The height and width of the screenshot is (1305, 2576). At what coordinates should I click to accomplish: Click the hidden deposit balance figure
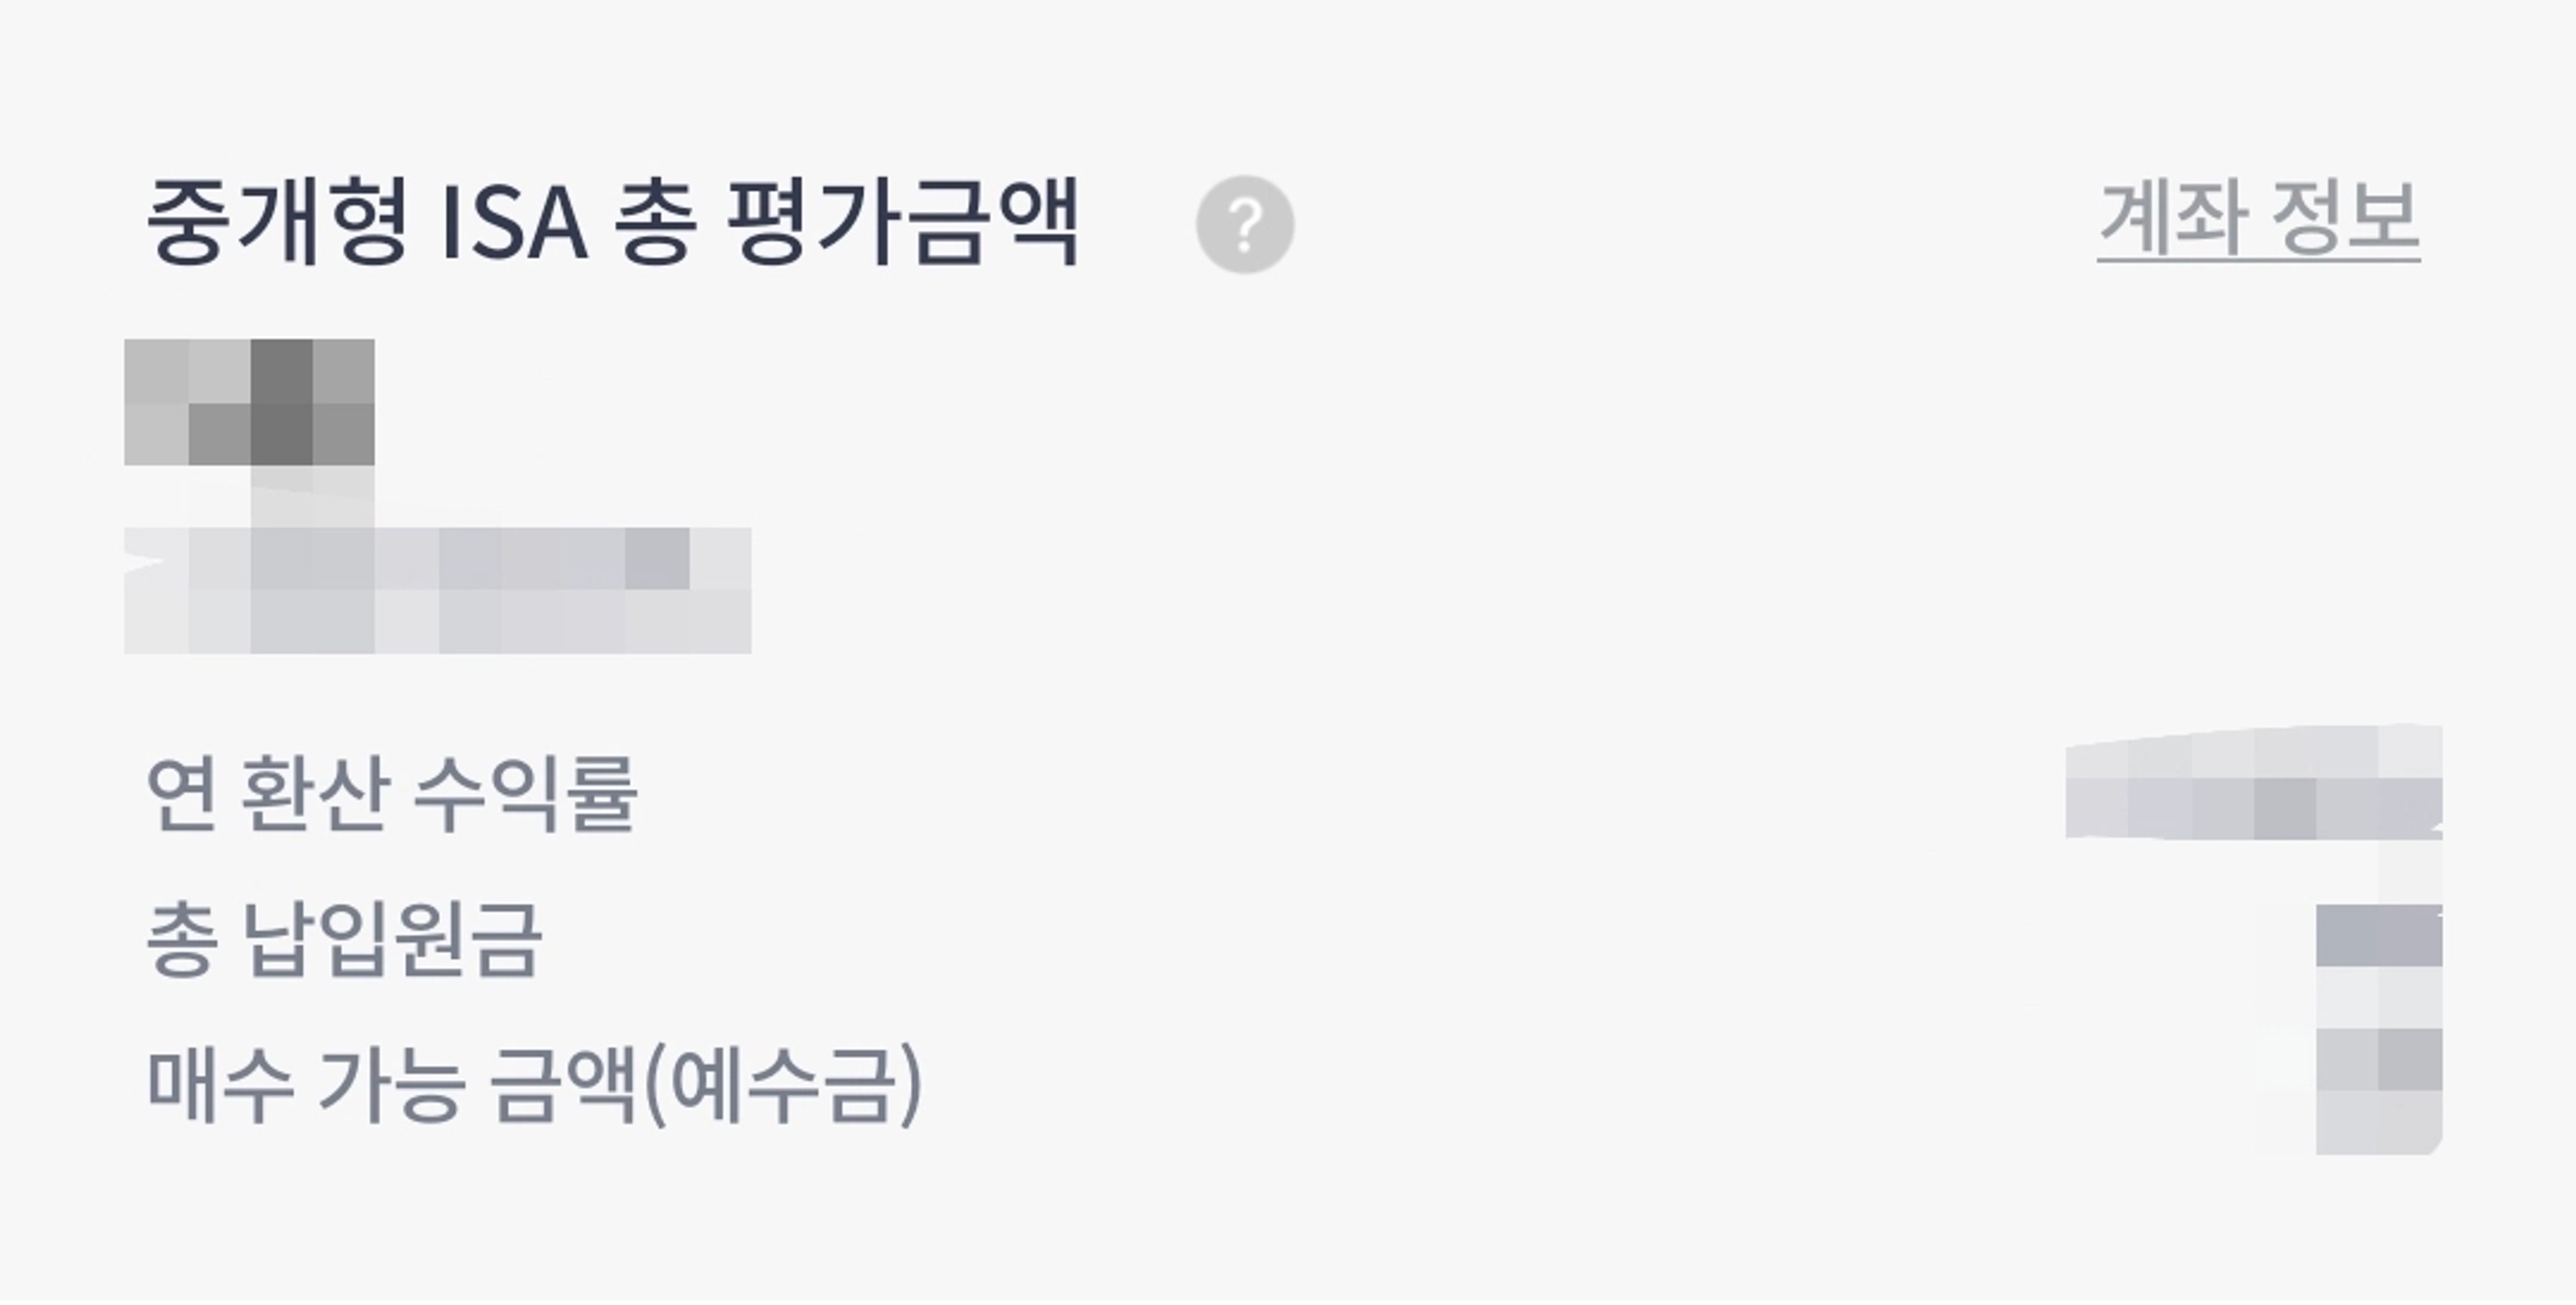pos(2378,1090)
